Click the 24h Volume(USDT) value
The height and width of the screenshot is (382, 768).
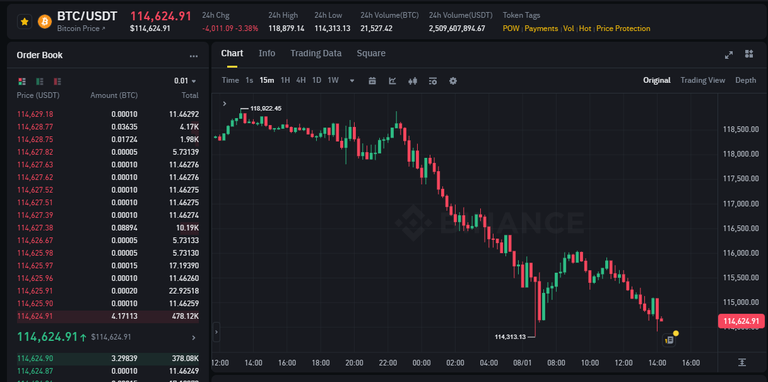point(457,28)
